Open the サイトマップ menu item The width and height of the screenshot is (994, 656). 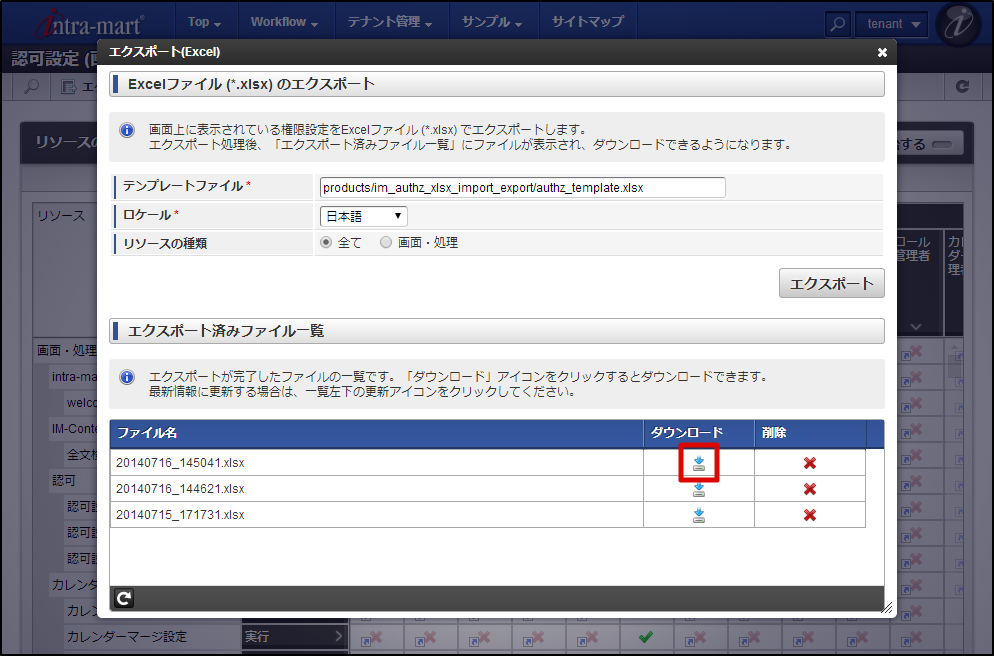(x=588, y=21)
